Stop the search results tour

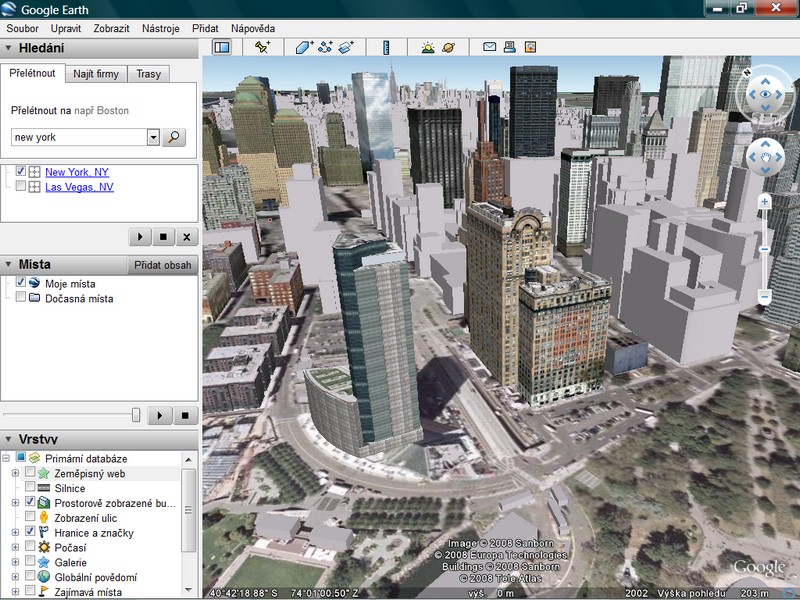(163, 237)
